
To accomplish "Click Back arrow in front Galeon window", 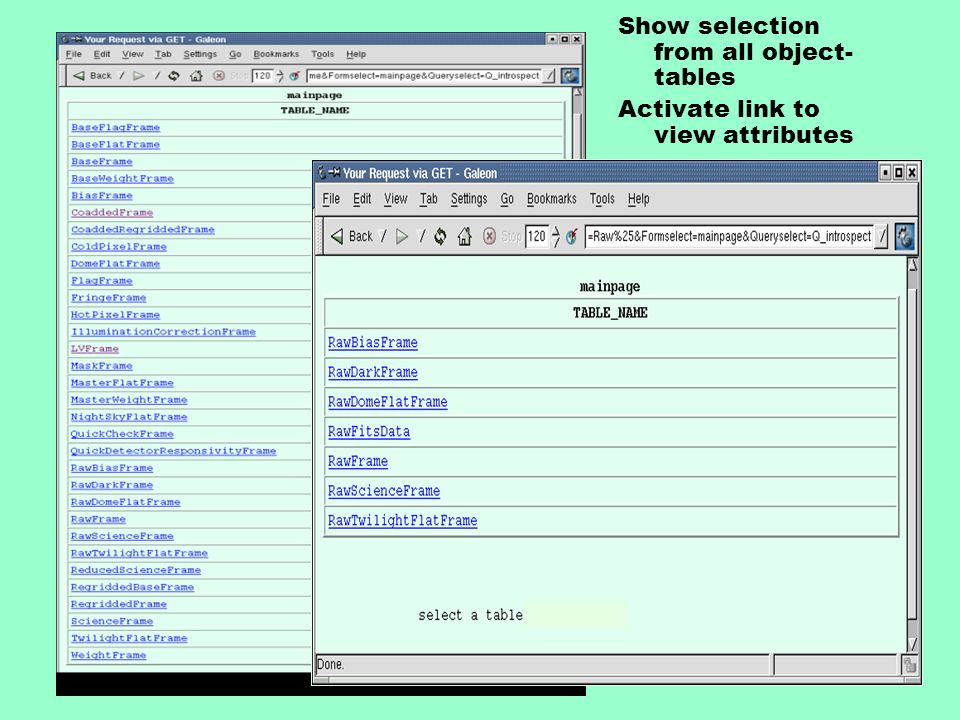I will click(337, 236).
